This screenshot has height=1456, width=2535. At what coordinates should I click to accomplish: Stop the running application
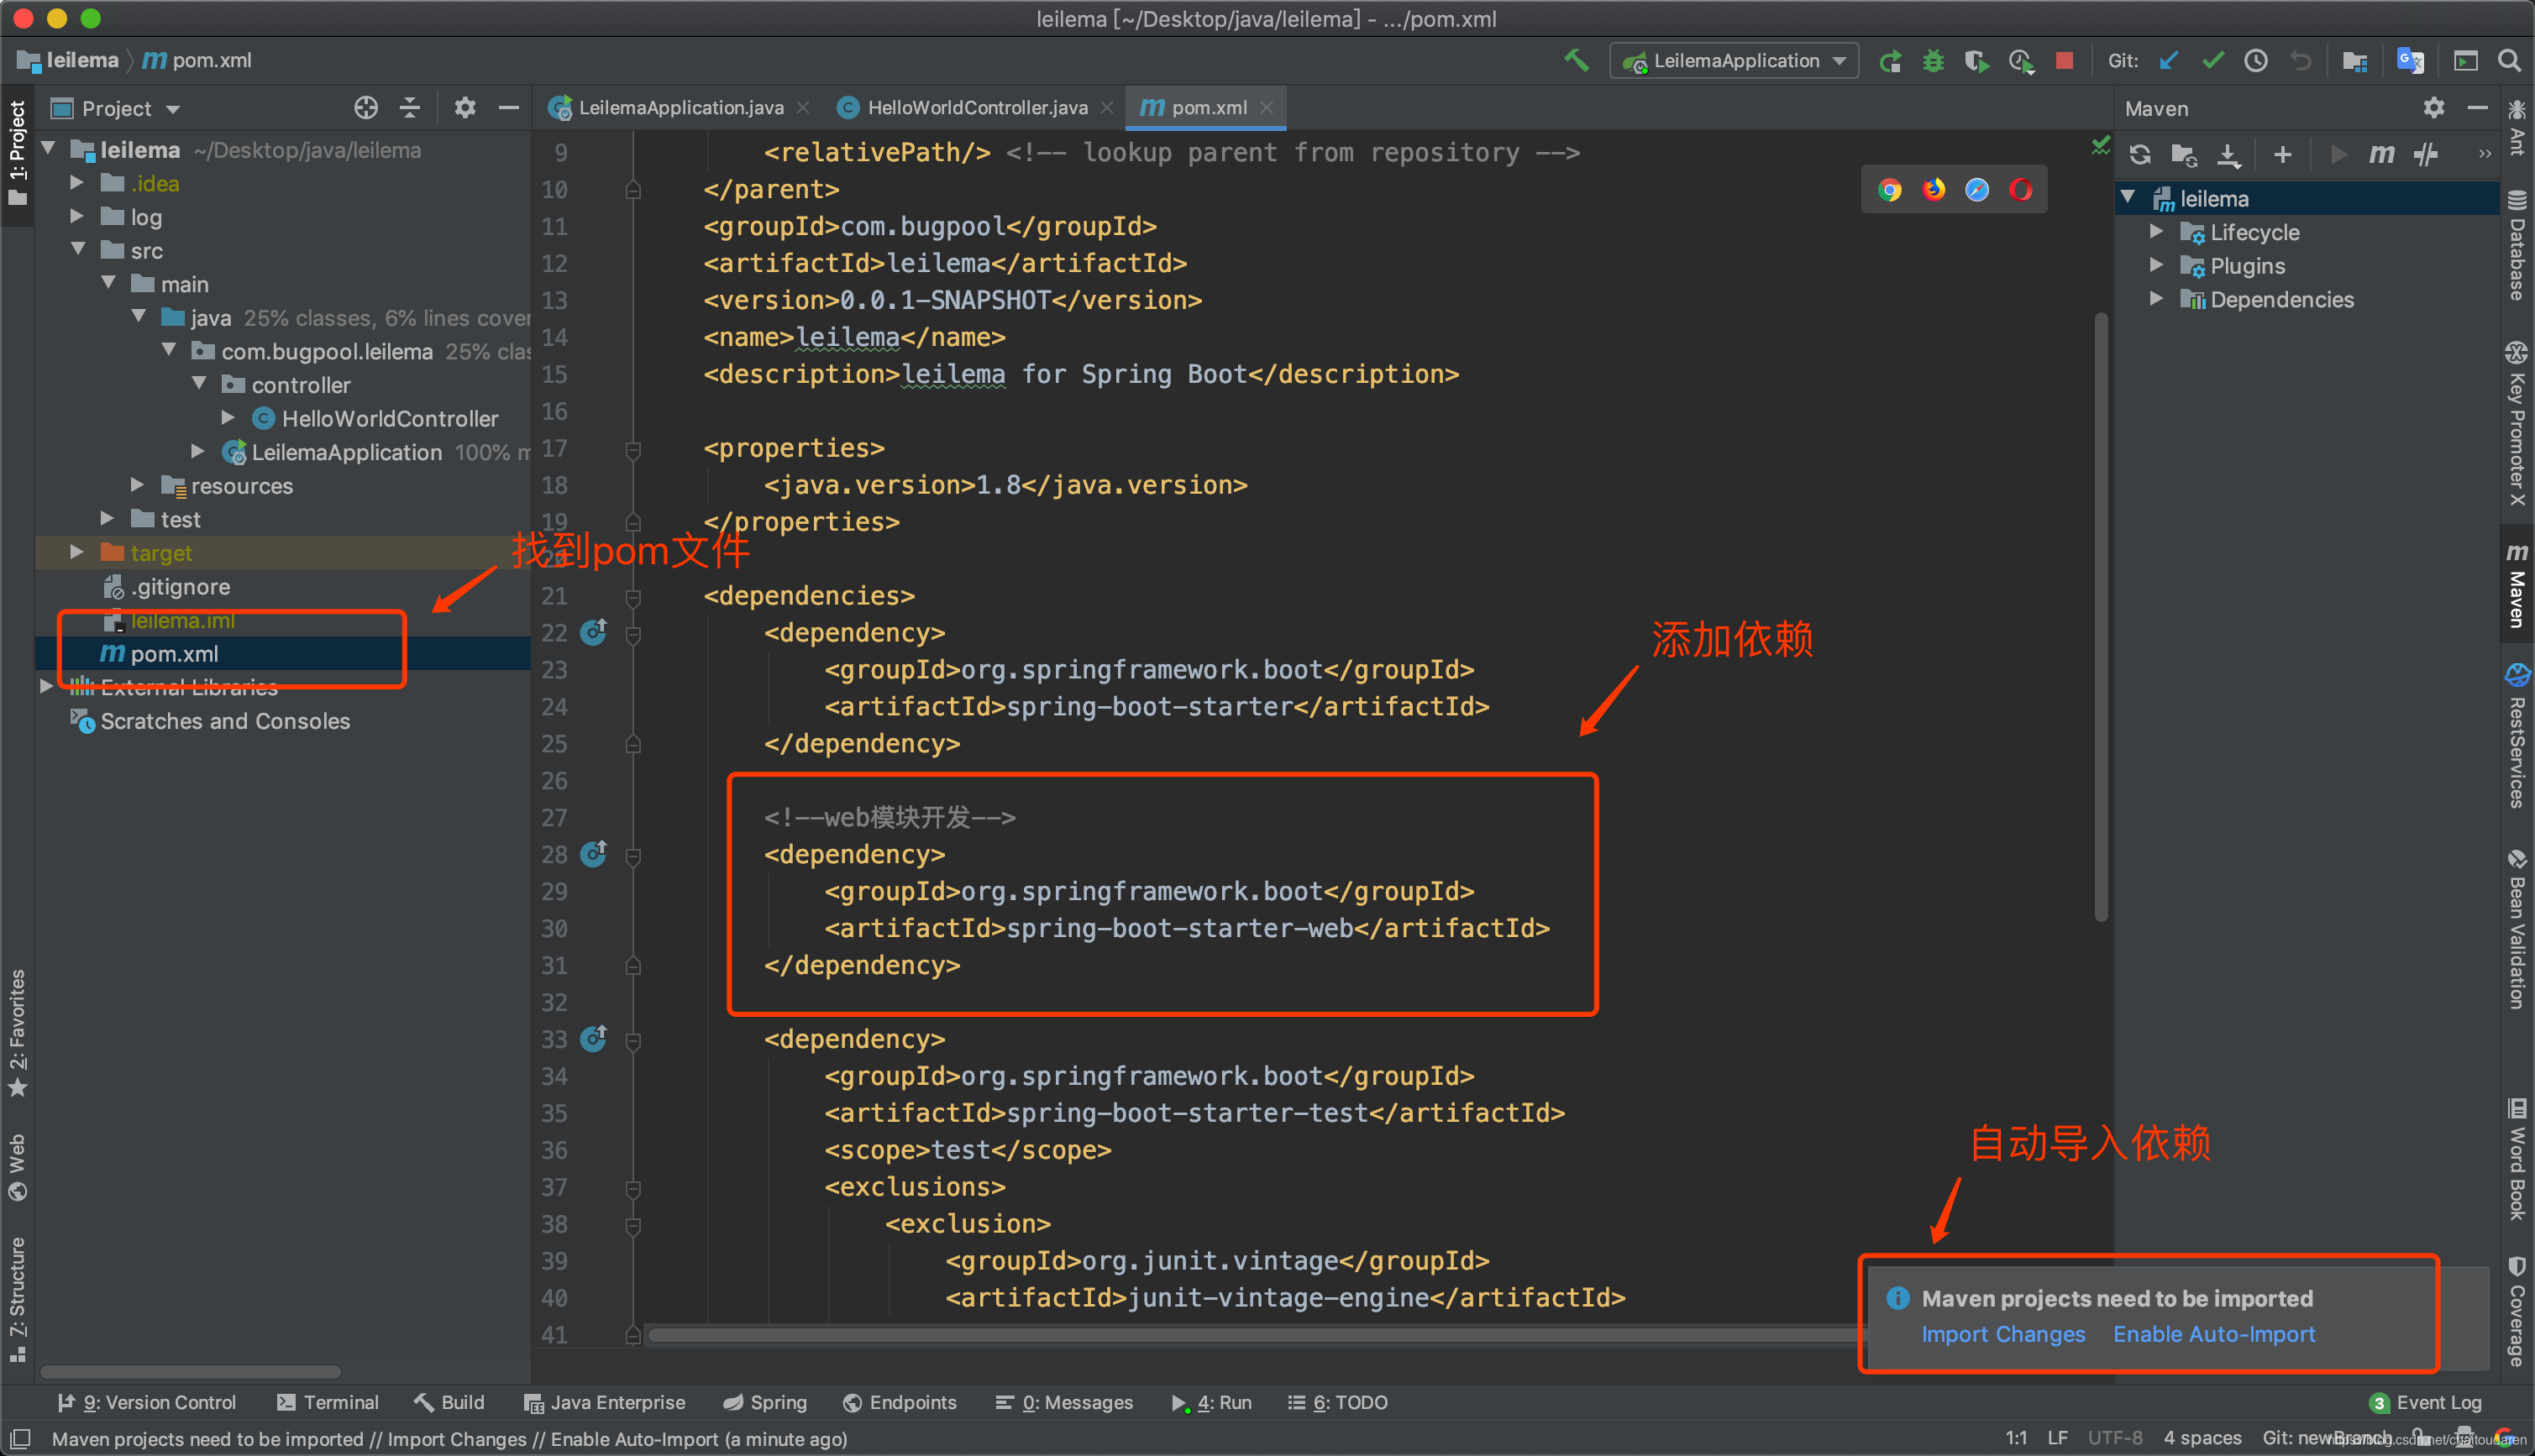coord(2064,61)
